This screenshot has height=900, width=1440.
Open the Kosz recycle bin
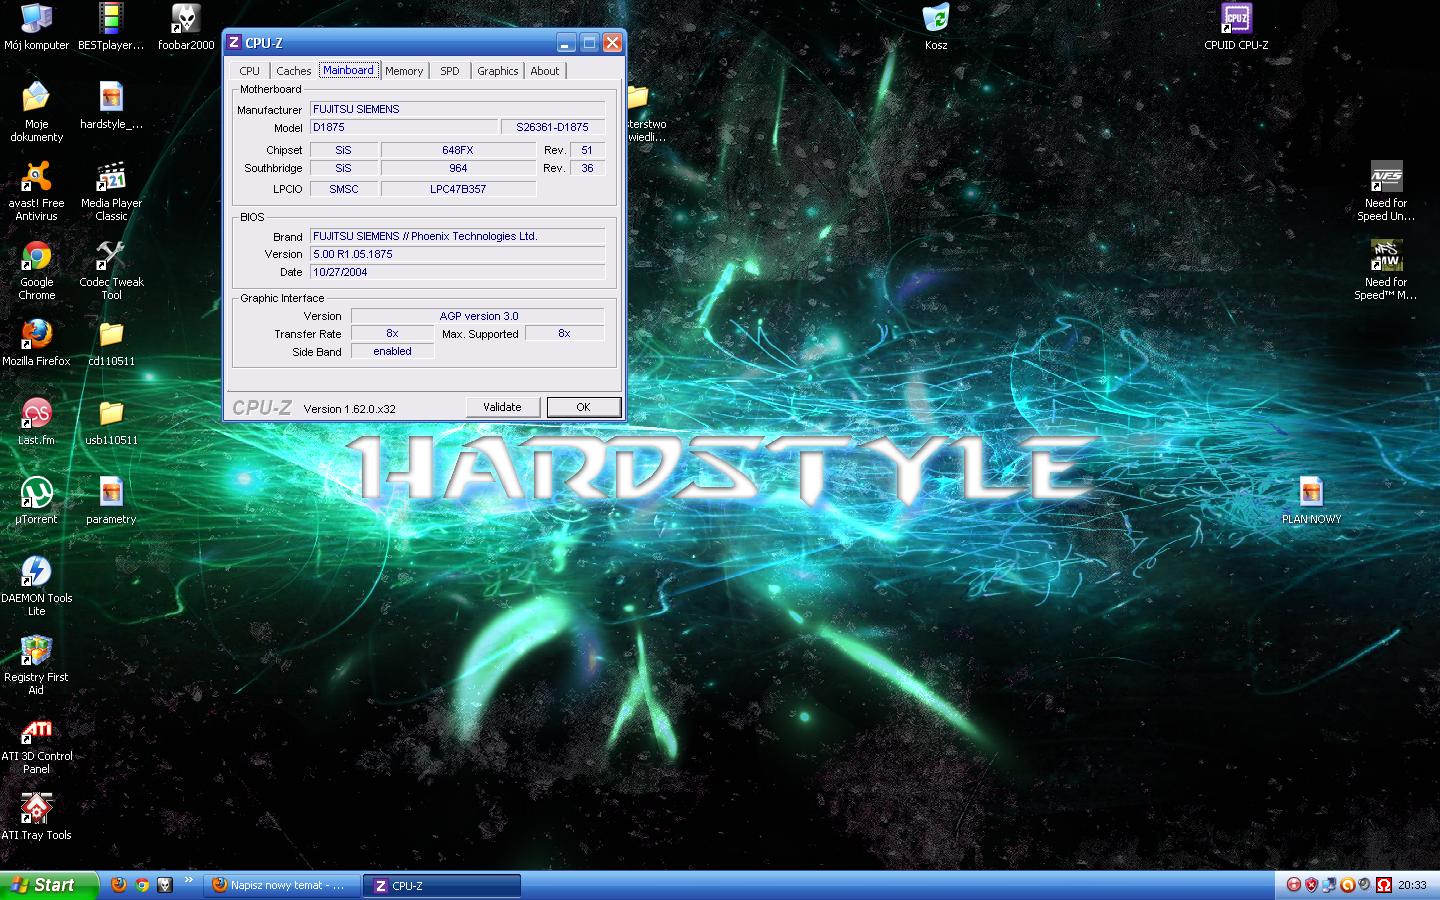(x=935, y=20)
